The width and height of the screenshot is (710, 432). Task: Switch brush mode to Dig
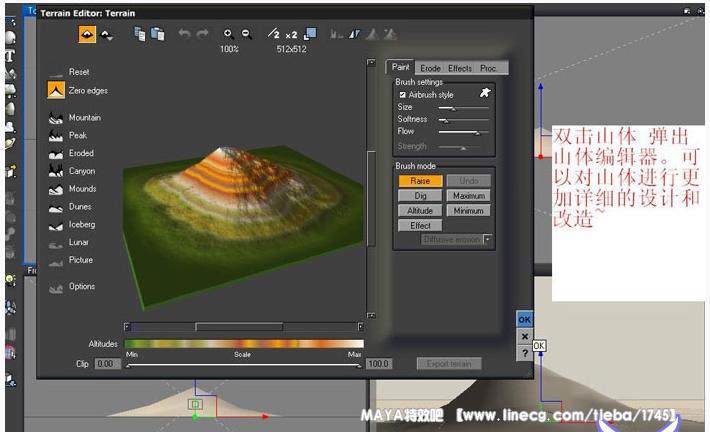tap(420, 196)
